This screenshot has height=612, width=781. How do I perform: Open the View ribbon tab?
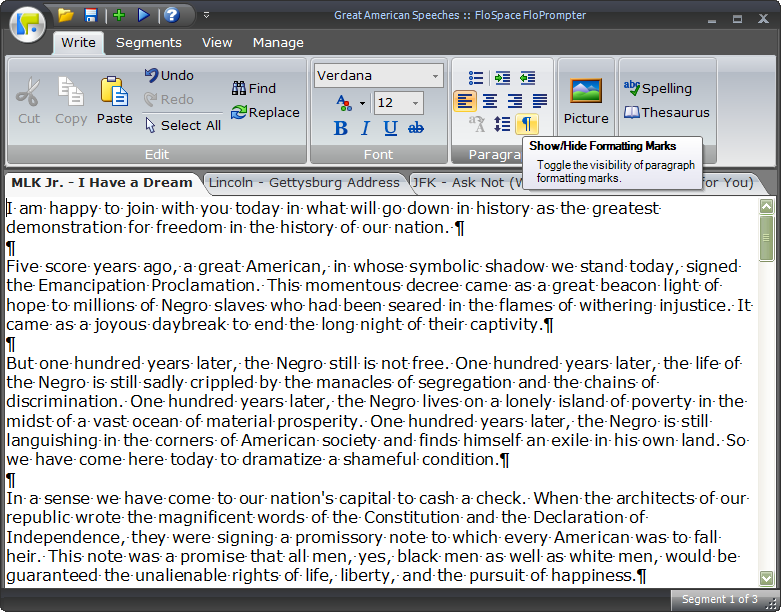pos(217,43)
